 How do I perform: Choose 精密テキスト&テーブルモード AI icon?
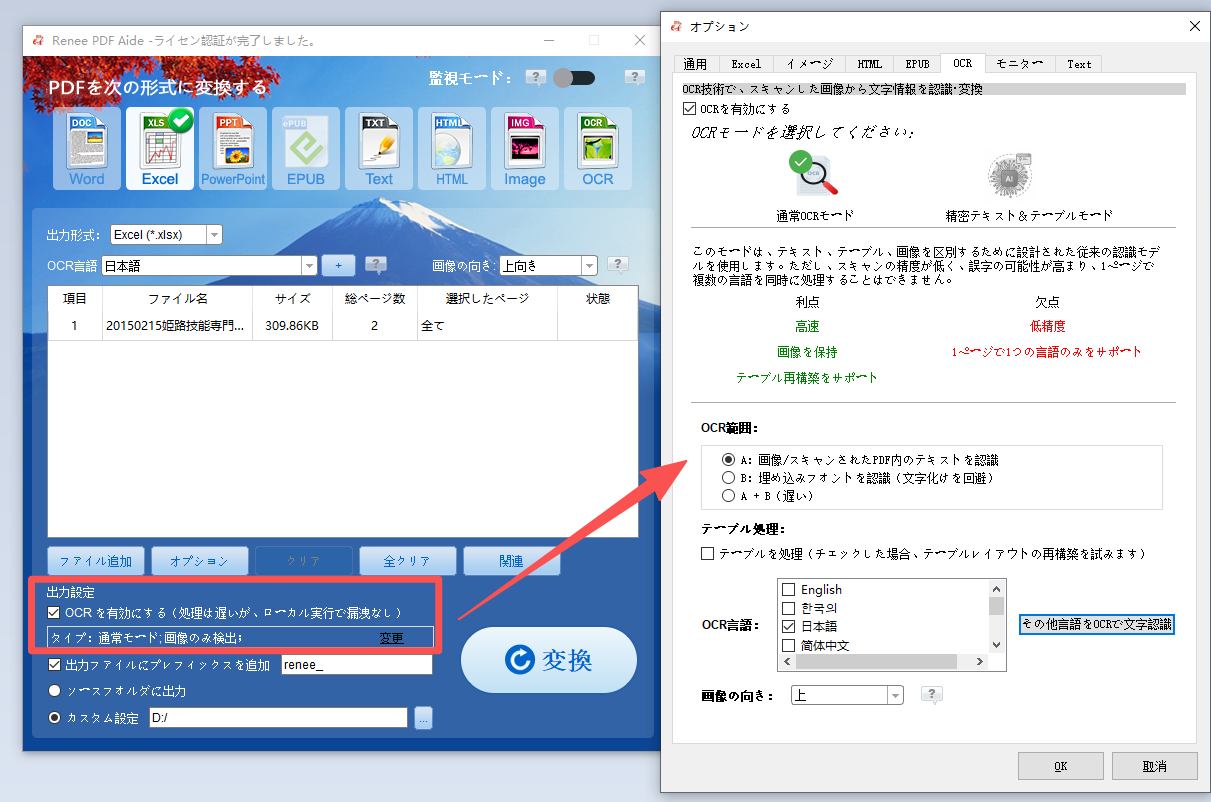pos(1010,175)
